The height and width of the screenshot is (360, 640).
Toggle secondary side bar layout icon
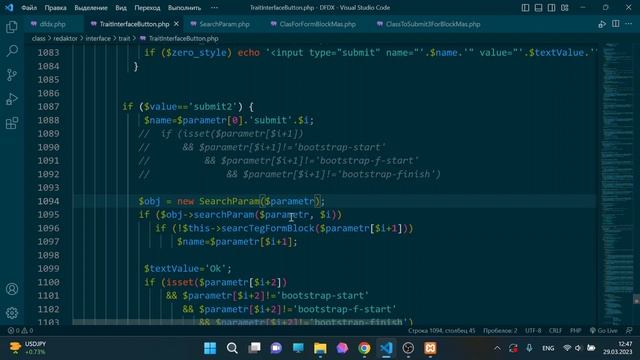[551, 7]
